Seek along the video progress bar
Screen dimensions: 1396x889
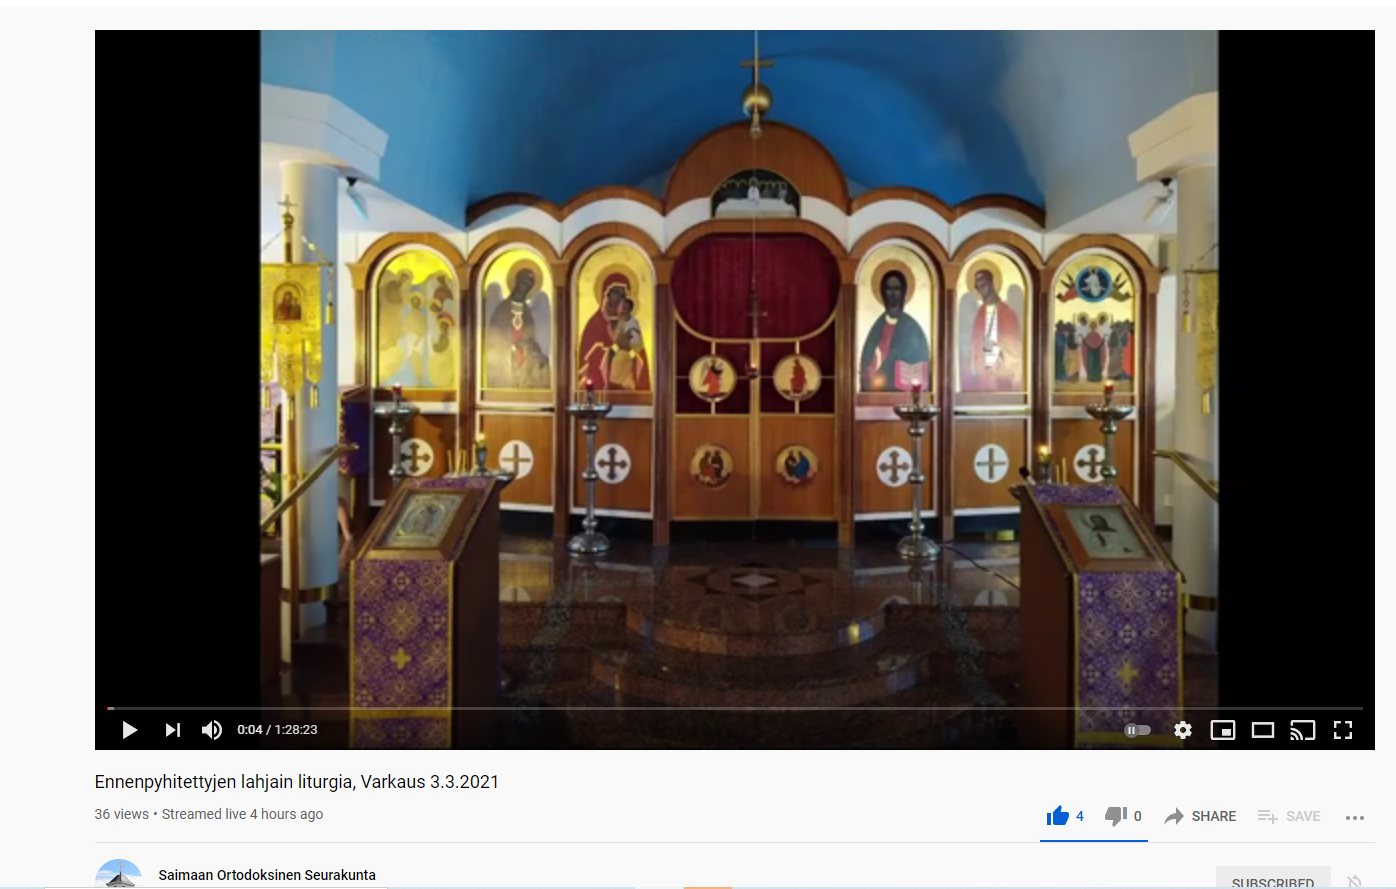pyautogui.click(x=735, y=708)
